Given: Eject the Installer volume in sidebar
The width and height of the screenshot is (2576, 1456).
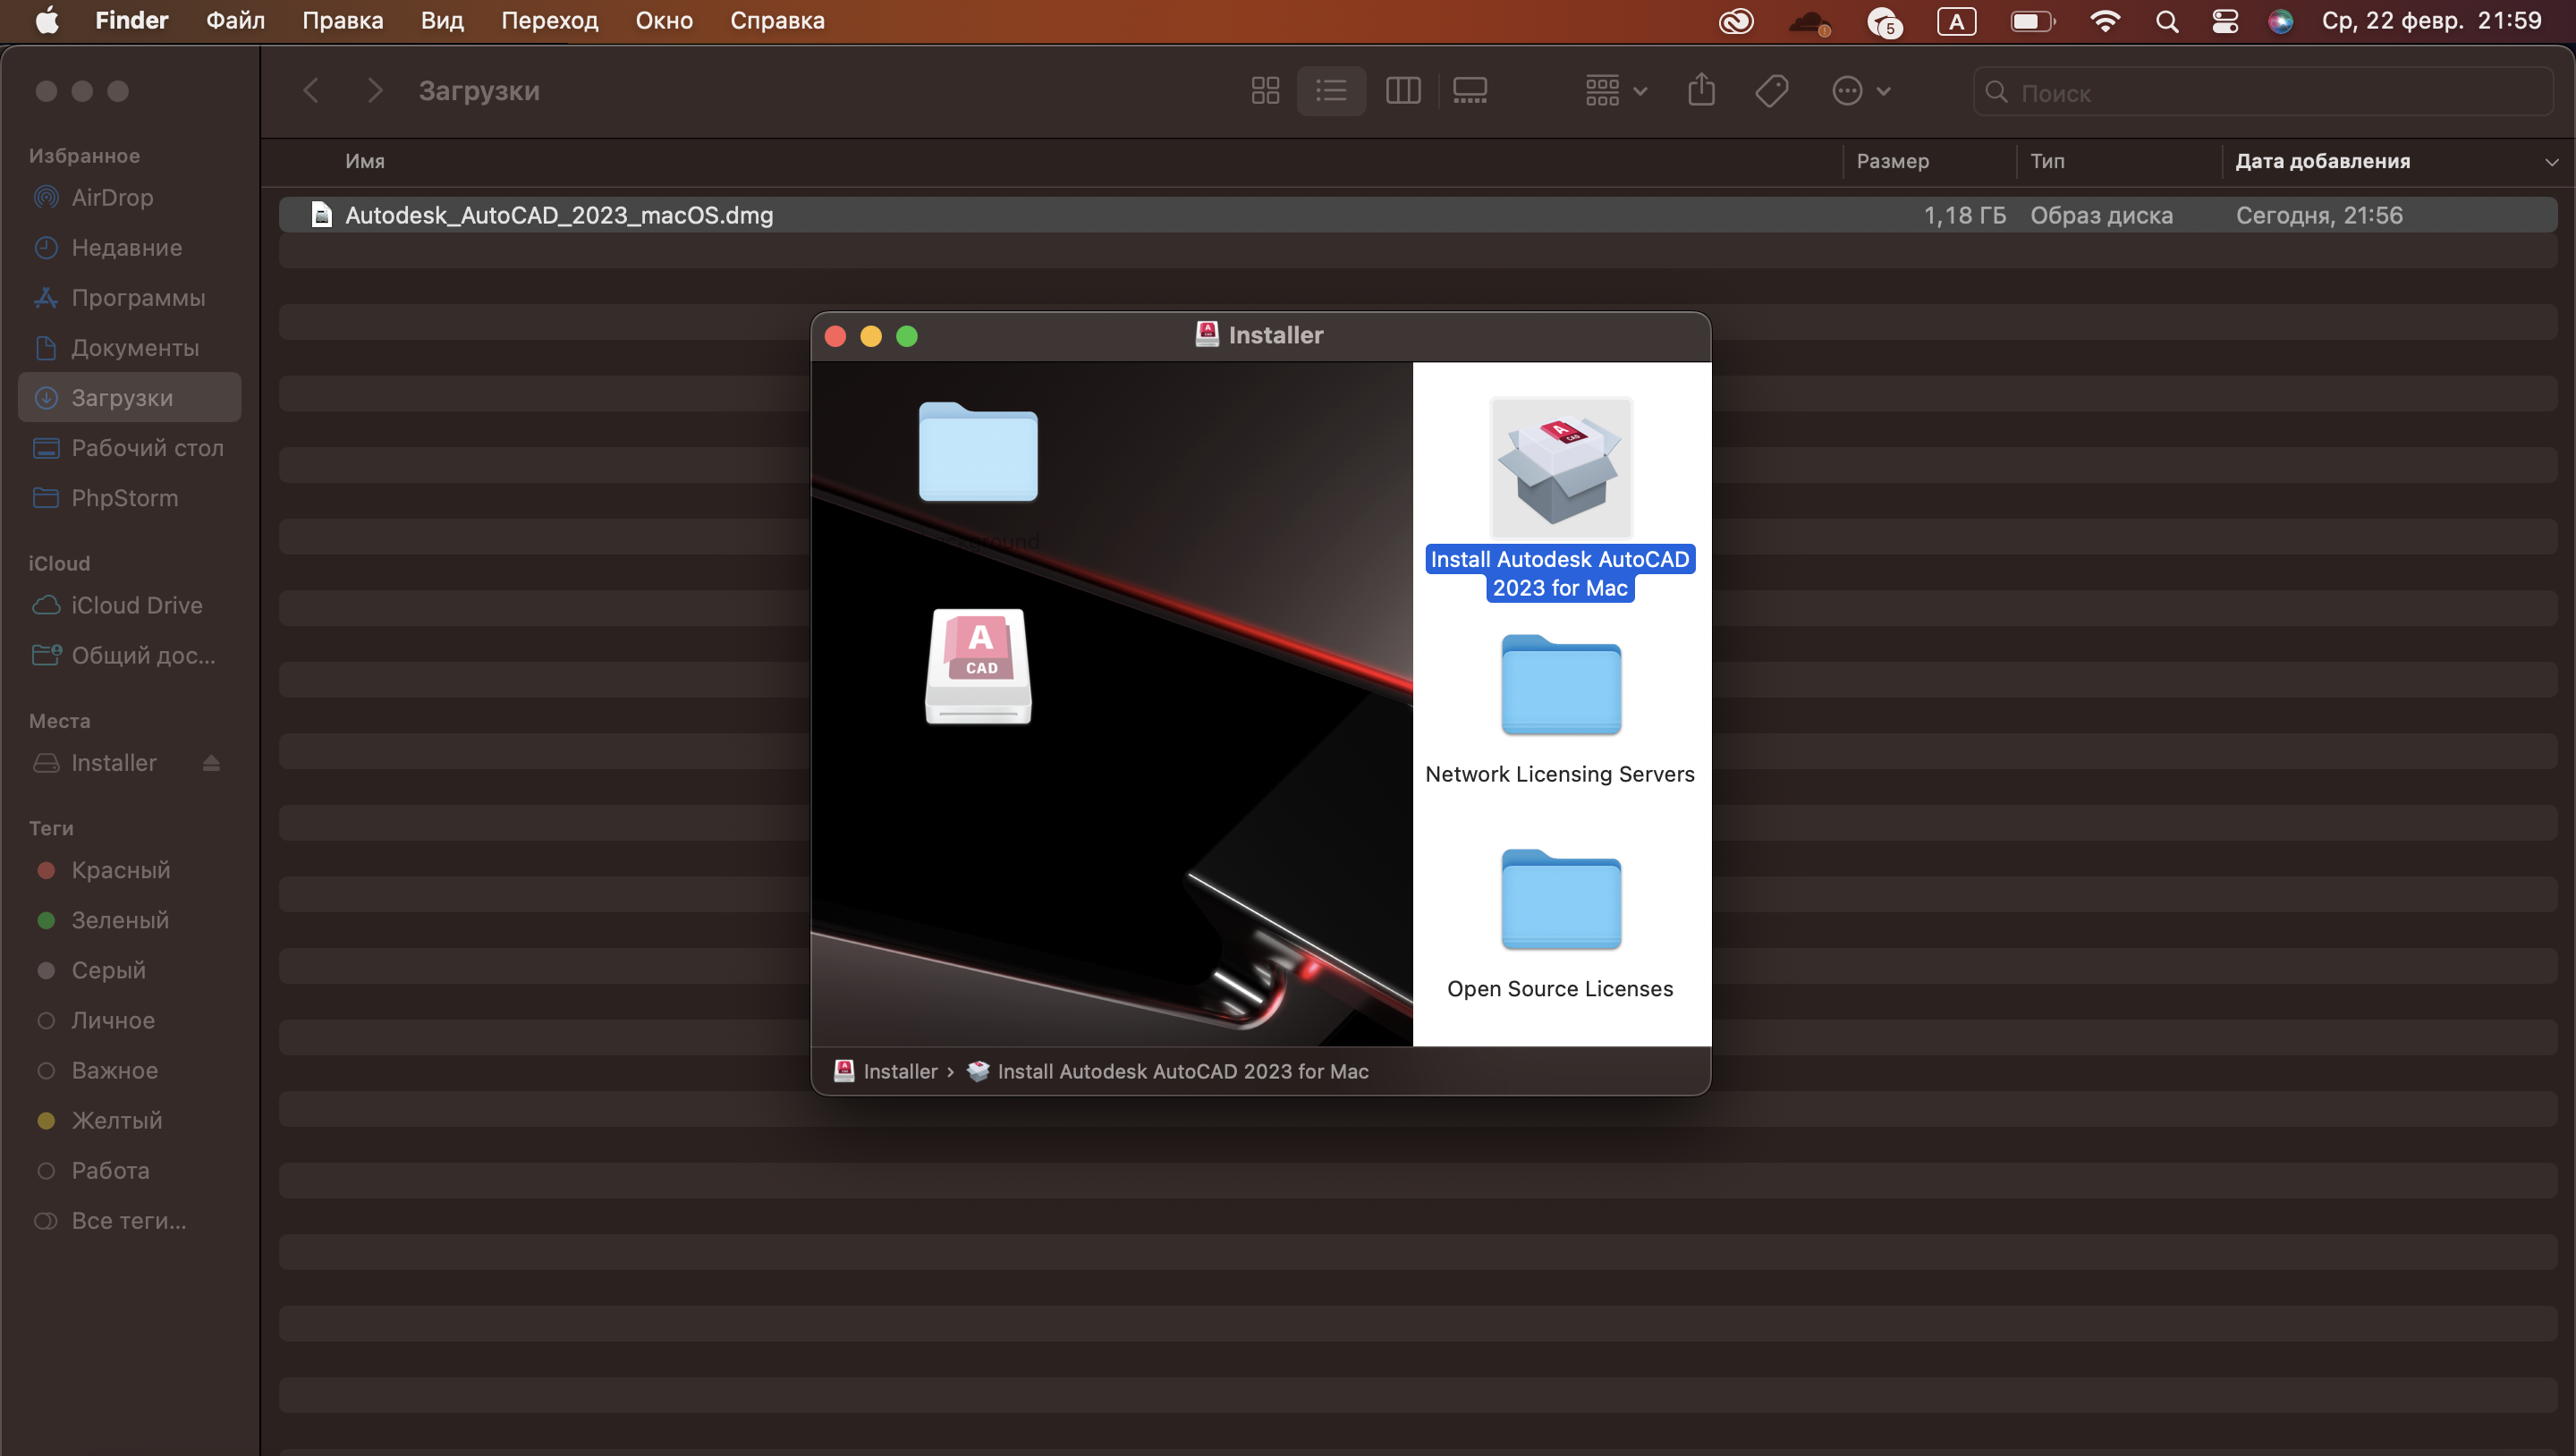Looking at the screenshot, I should click(211, 763).
